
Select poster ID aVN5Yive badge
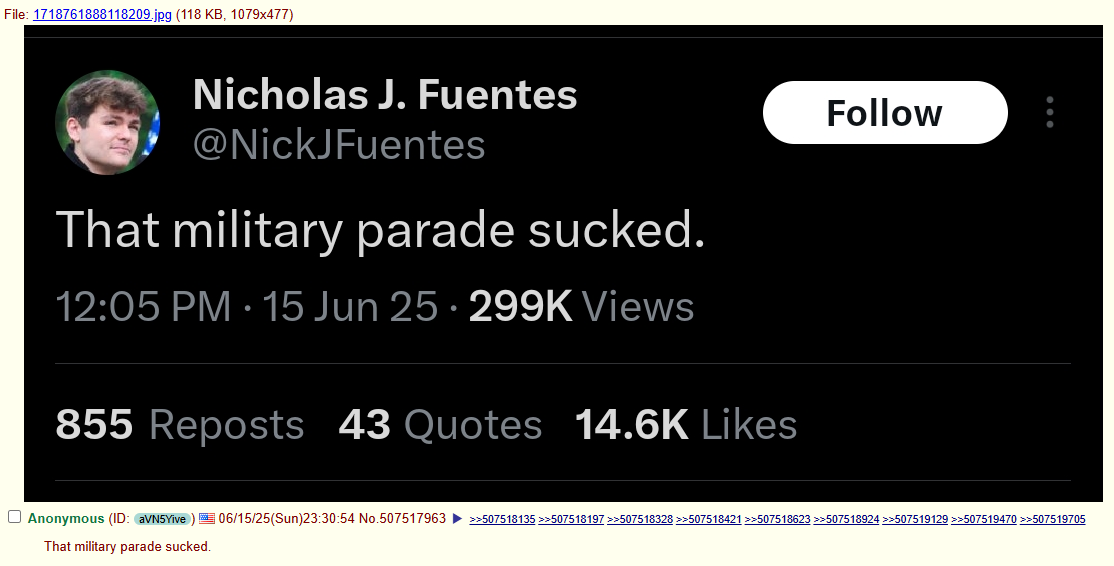coord(162,519)
